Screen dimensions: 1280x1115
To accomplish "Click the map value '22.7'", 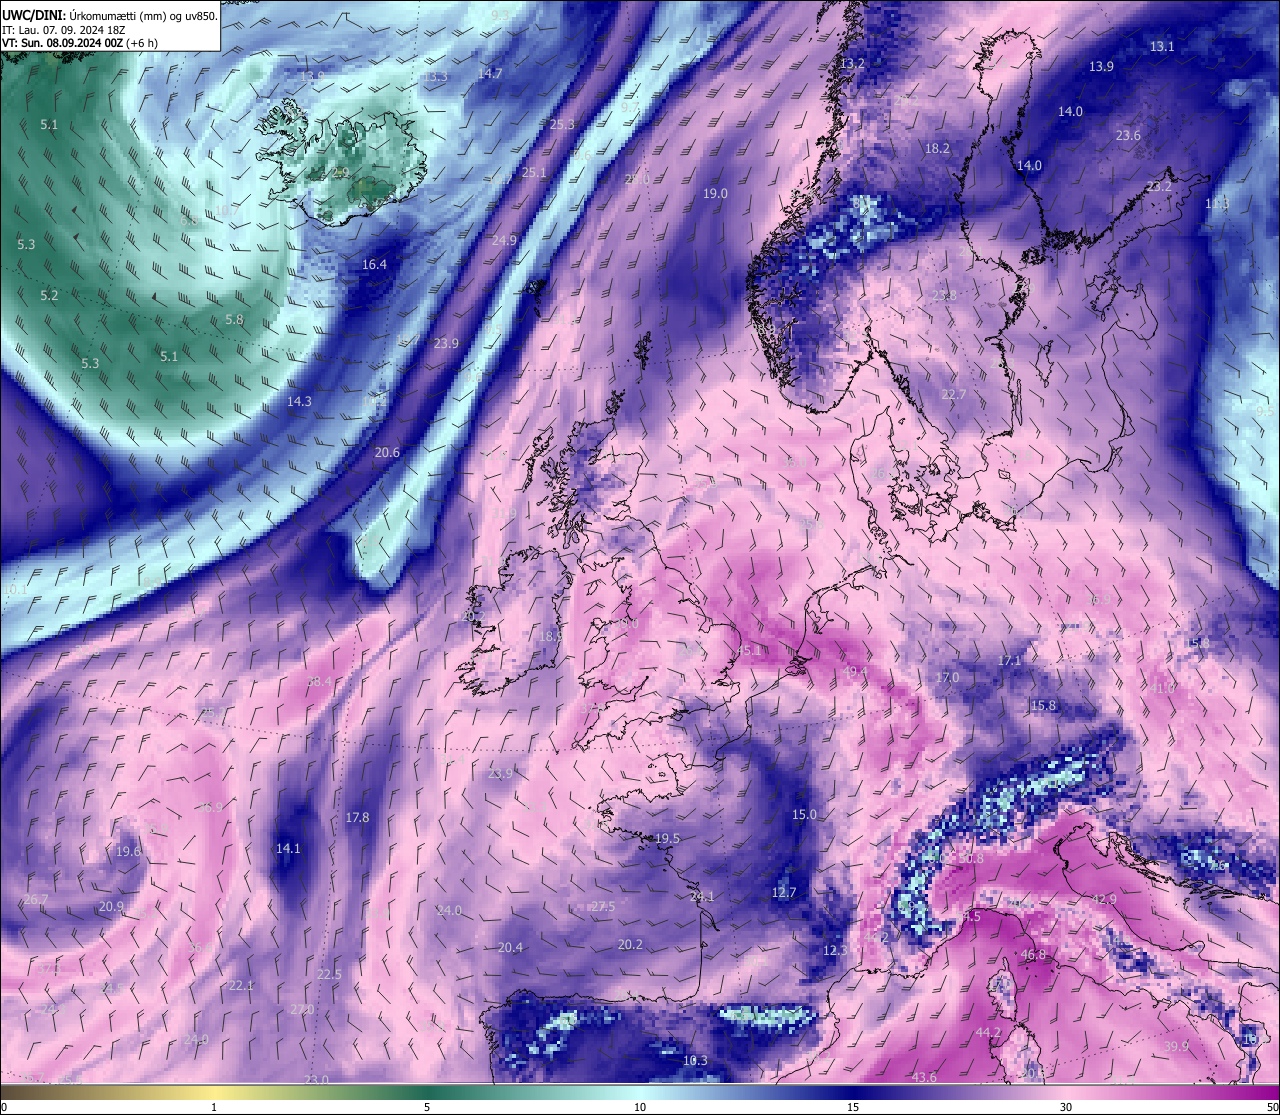I will pyautogui.click(x=954, y=395).
